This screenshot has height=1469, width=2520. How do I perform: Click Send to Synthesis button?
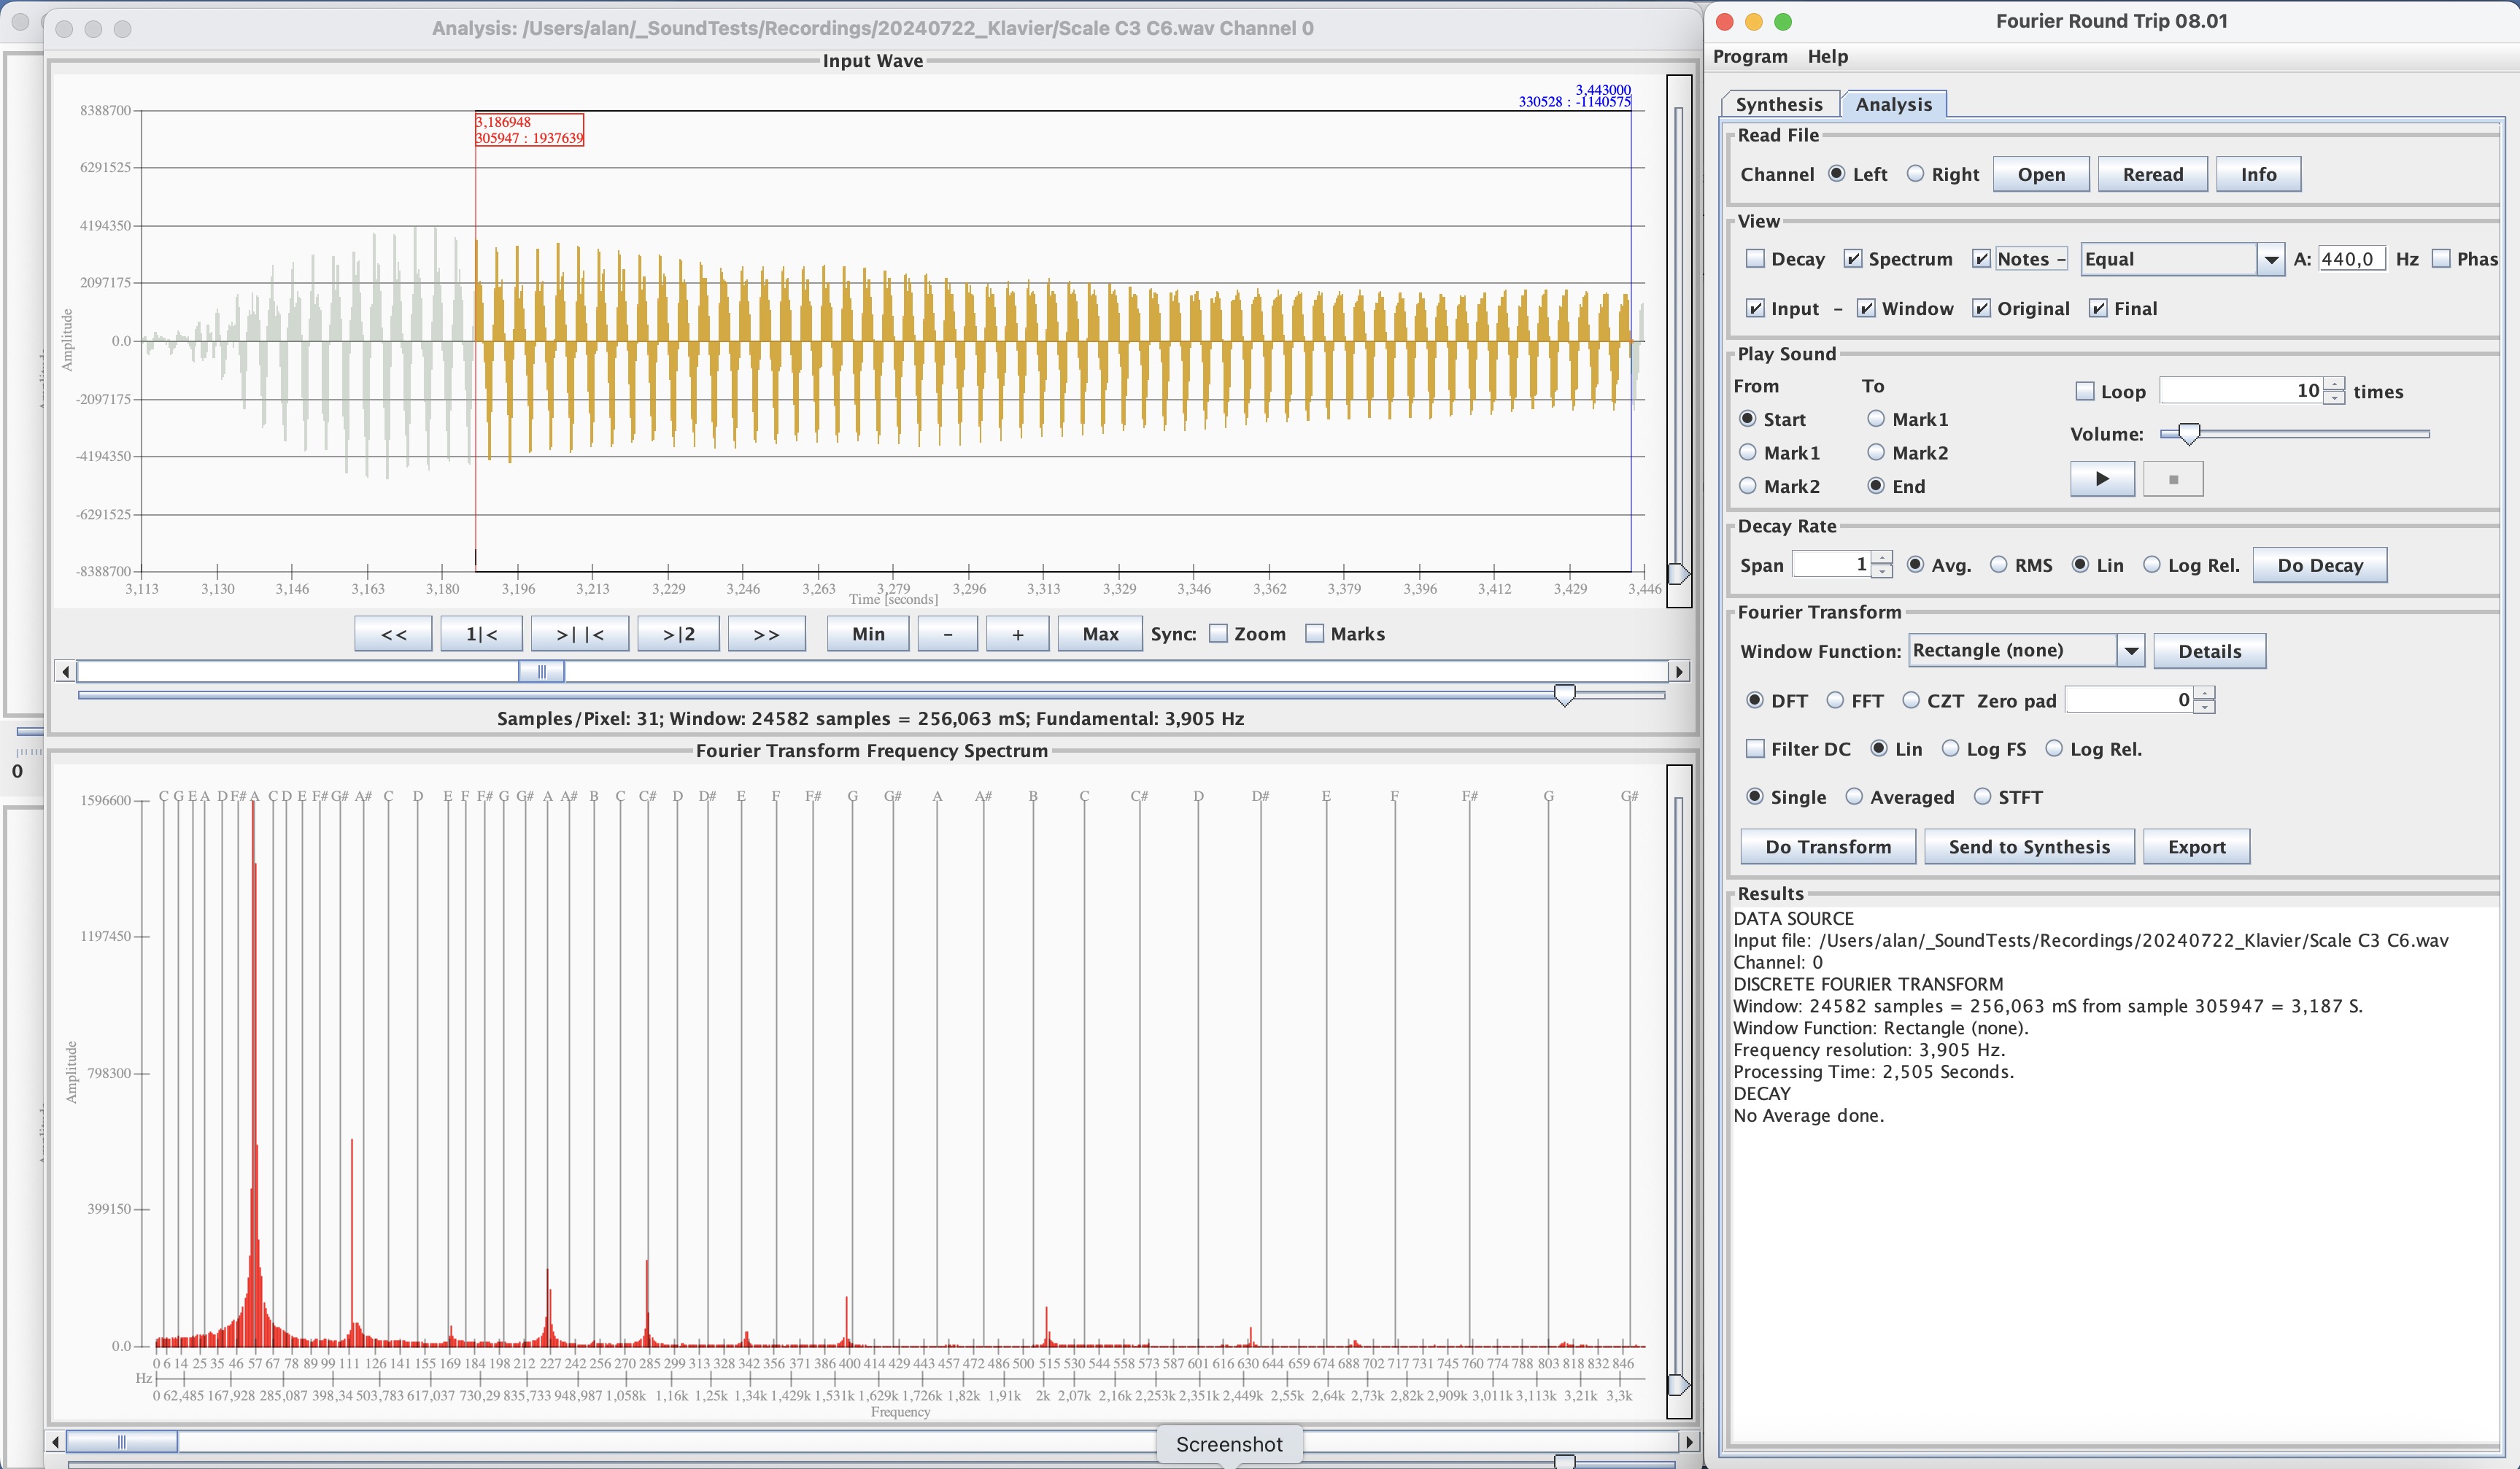pyautogui.click(x=2028, y=847)
